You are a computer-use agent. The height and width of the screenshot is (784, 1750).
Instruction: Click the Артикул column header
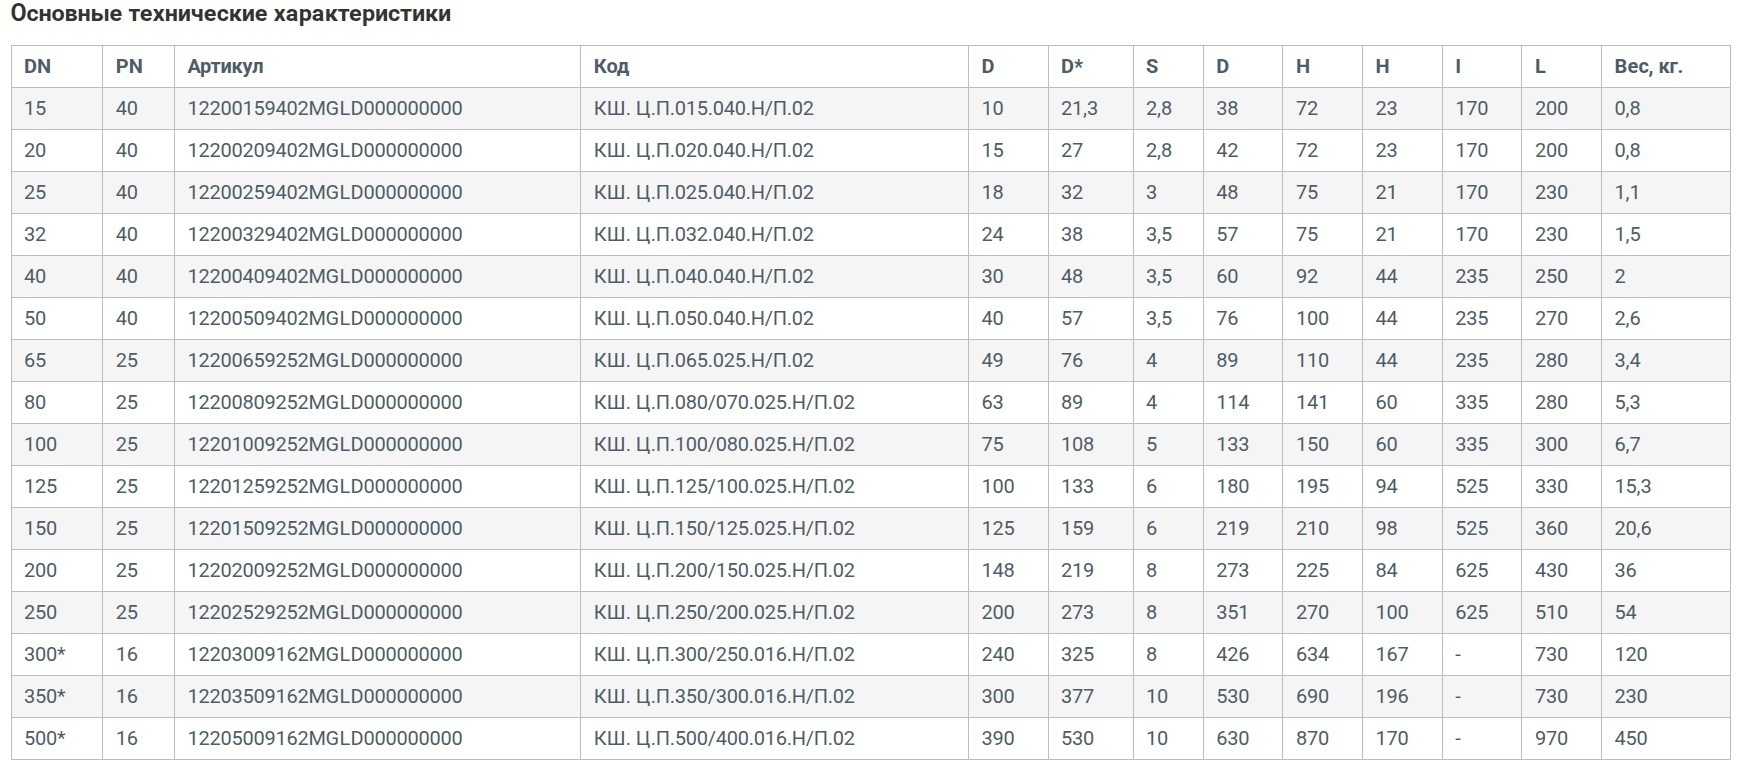tap(225, 67)
